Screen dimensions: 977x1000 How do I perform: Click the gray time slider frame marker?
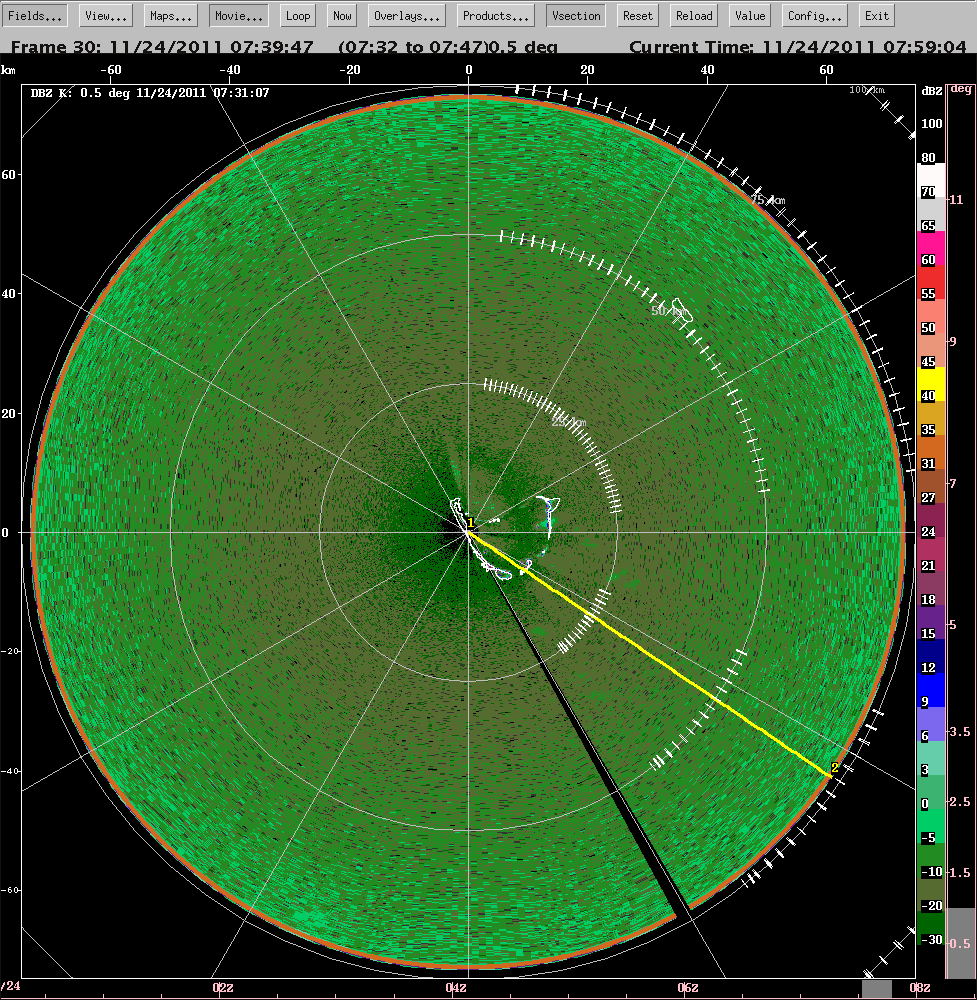[x=876, y=989]
